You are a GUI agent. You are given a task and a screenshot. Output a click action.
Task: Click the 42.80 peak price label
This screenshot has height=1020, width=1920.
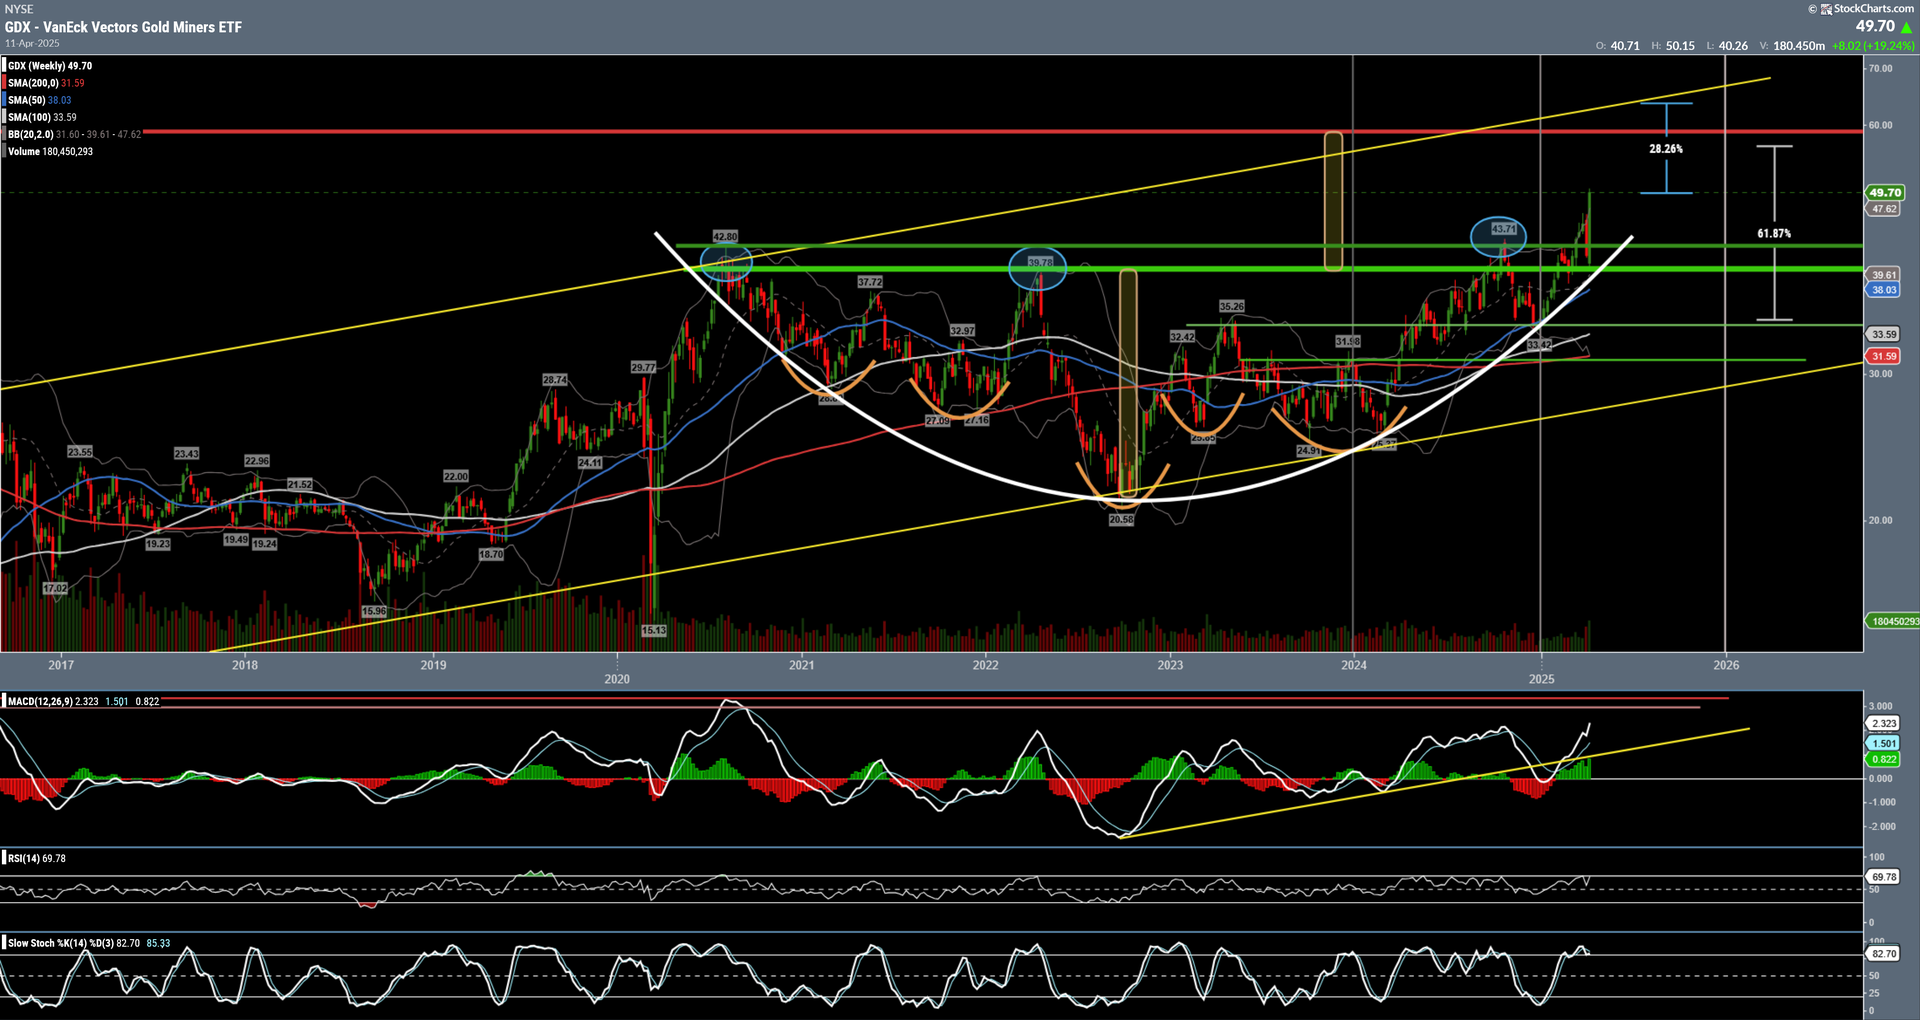(x=725, y=237)
